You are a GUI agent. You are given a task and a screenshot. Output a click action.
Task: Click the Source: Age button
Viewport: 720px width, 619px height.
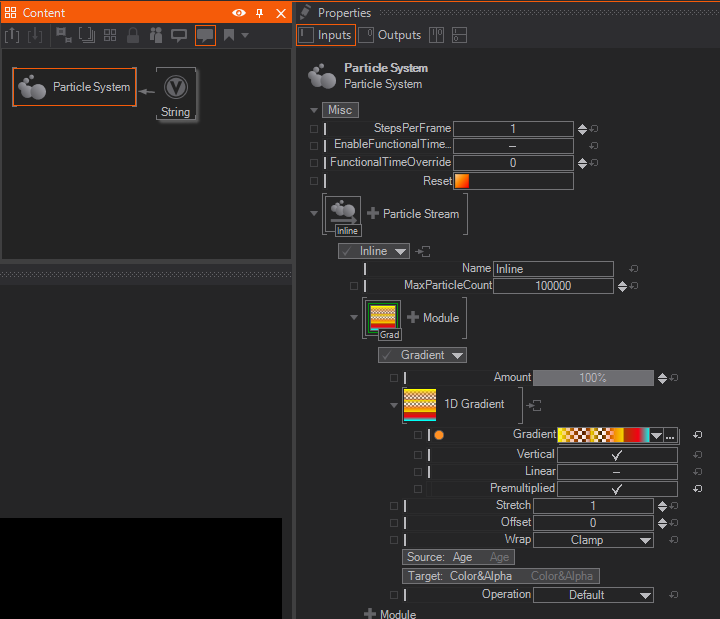(438, 557)
